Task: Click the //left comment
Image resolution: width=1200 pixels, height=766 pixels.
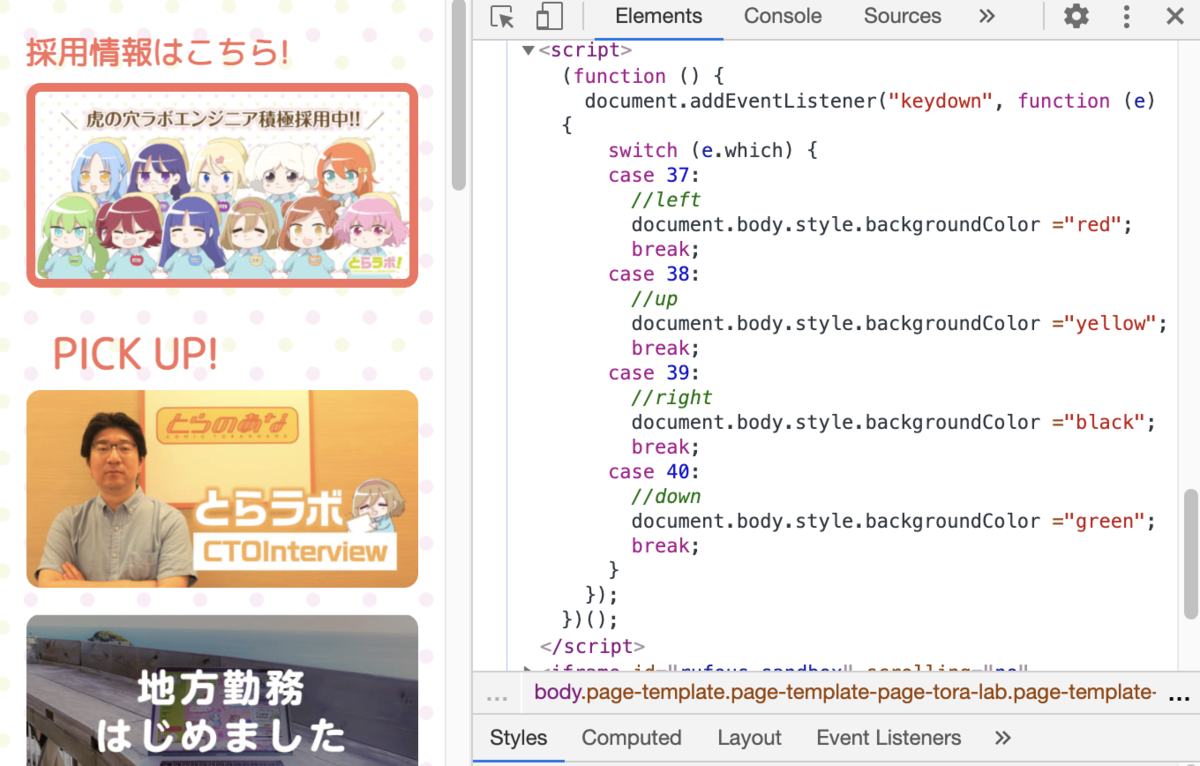Action: [x=666, y=200]
